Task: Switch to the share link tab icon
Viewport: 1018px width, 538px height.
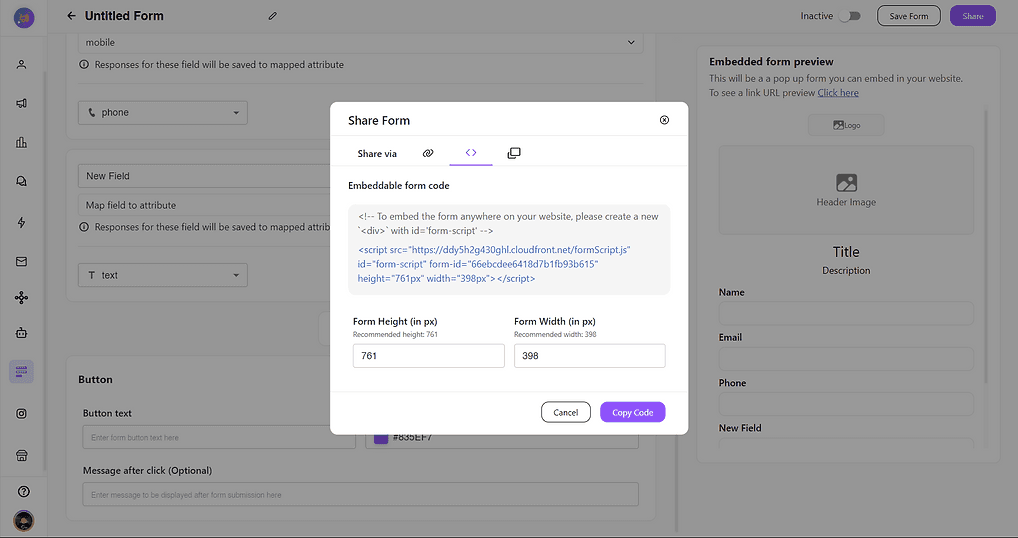Action: (x=428, y=153)
